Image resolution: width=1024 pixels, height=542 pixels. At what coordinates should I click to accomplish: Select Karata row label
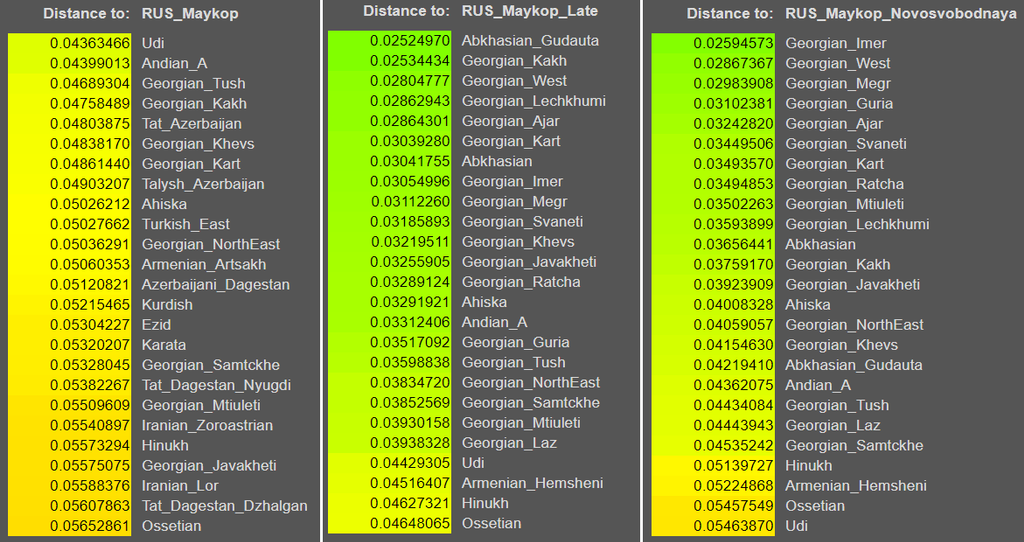164,345
